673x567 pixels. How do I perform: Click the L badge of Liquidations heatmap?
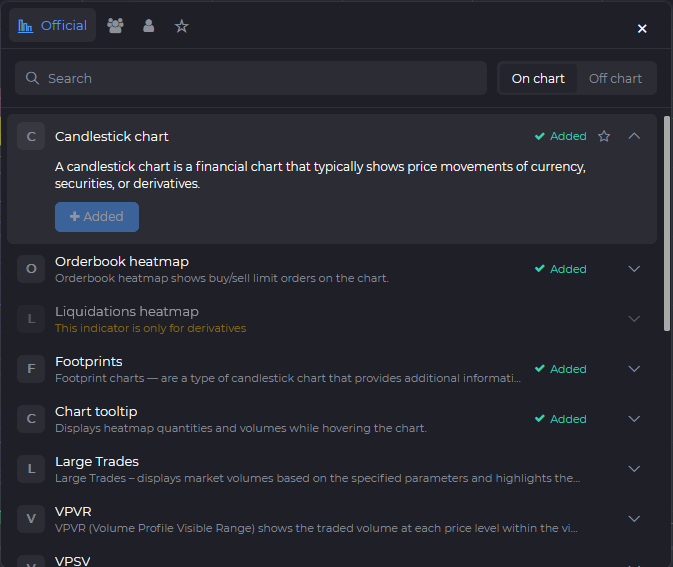click(31, 318)
